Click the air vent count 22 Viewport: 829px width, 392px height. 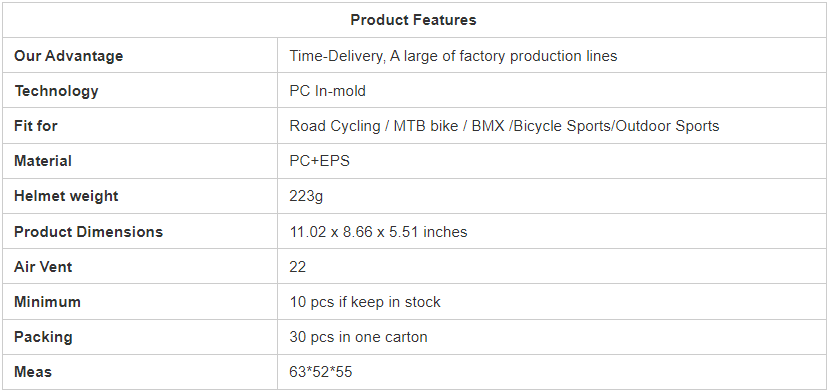click(x=298, y=267)
